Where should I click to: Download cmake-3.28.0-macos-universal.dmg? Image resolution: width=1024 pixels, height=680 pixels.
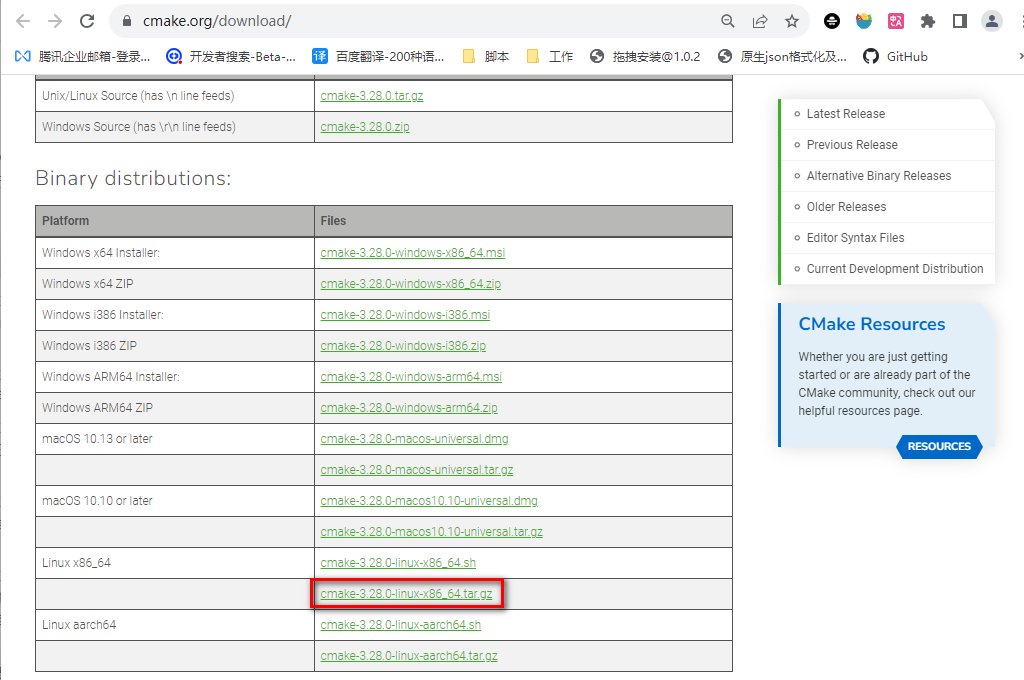(x=414, y=439)
